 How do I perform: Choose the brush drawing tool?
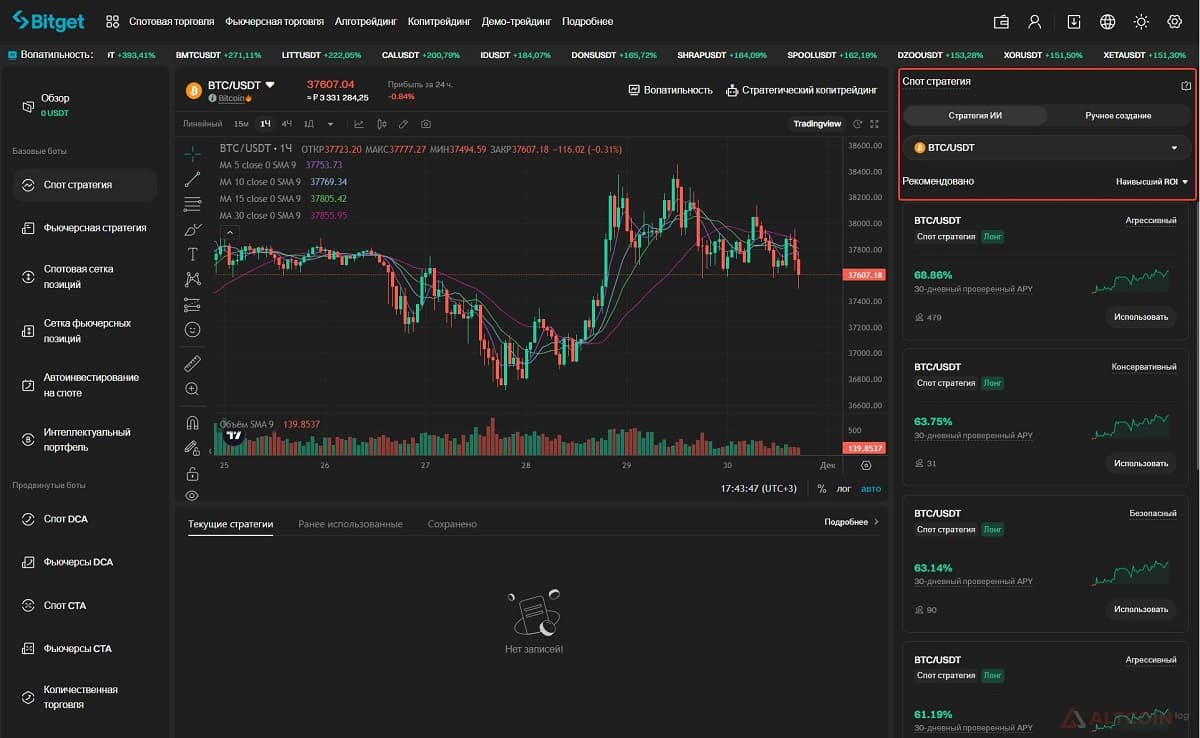[193, 229]
